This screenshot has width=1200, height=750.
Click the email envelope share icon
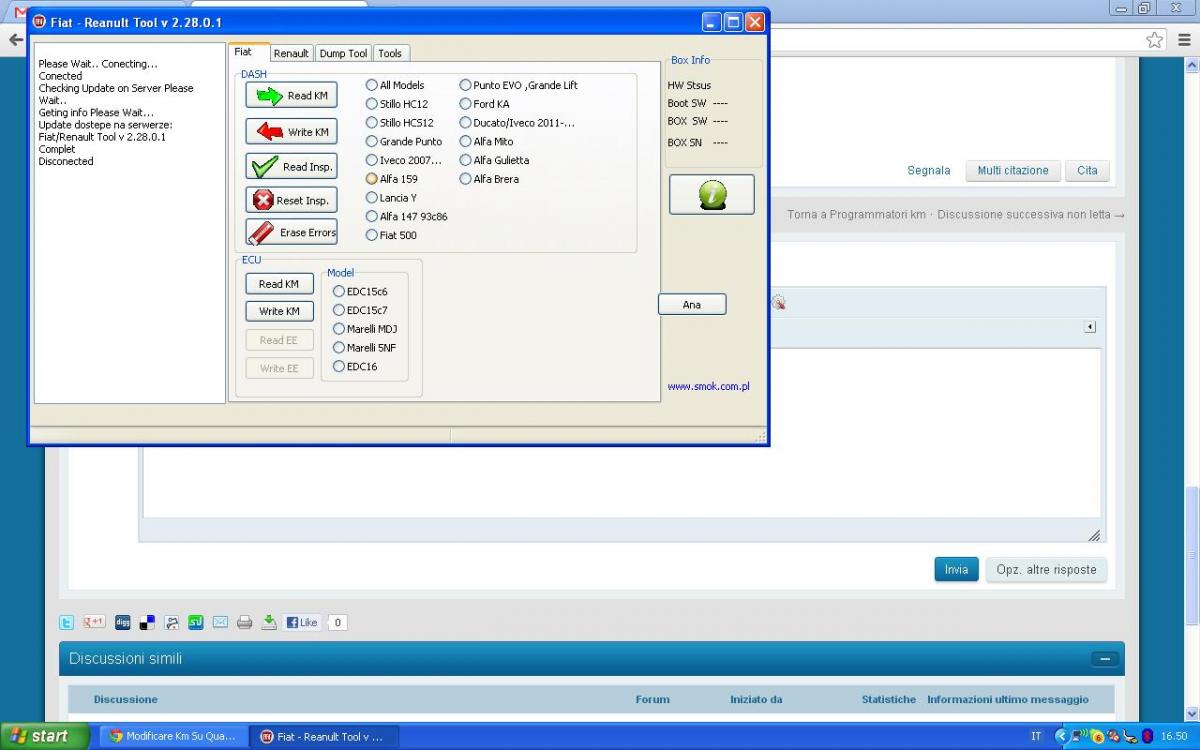click(x=220, y=622)
